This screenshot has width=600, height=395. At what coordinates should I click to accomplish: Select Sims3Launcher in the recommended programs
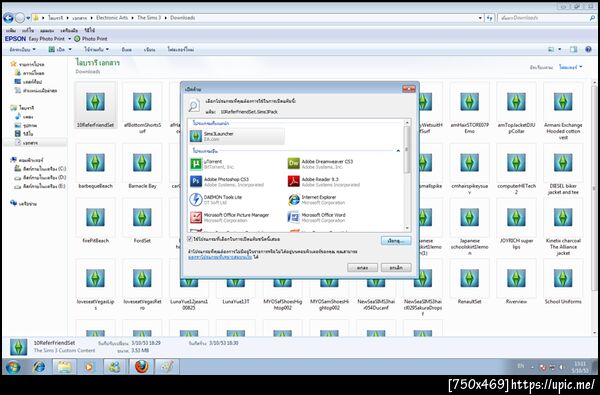point(237,136)
